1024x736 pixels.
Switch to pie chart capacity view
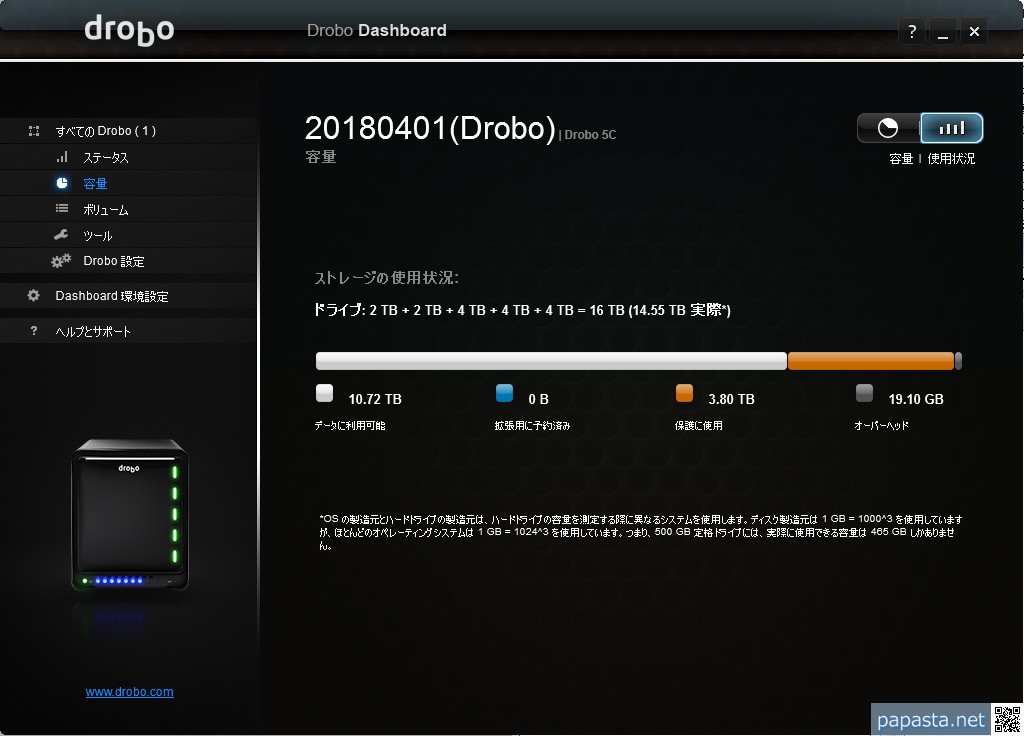pos(888,128)
